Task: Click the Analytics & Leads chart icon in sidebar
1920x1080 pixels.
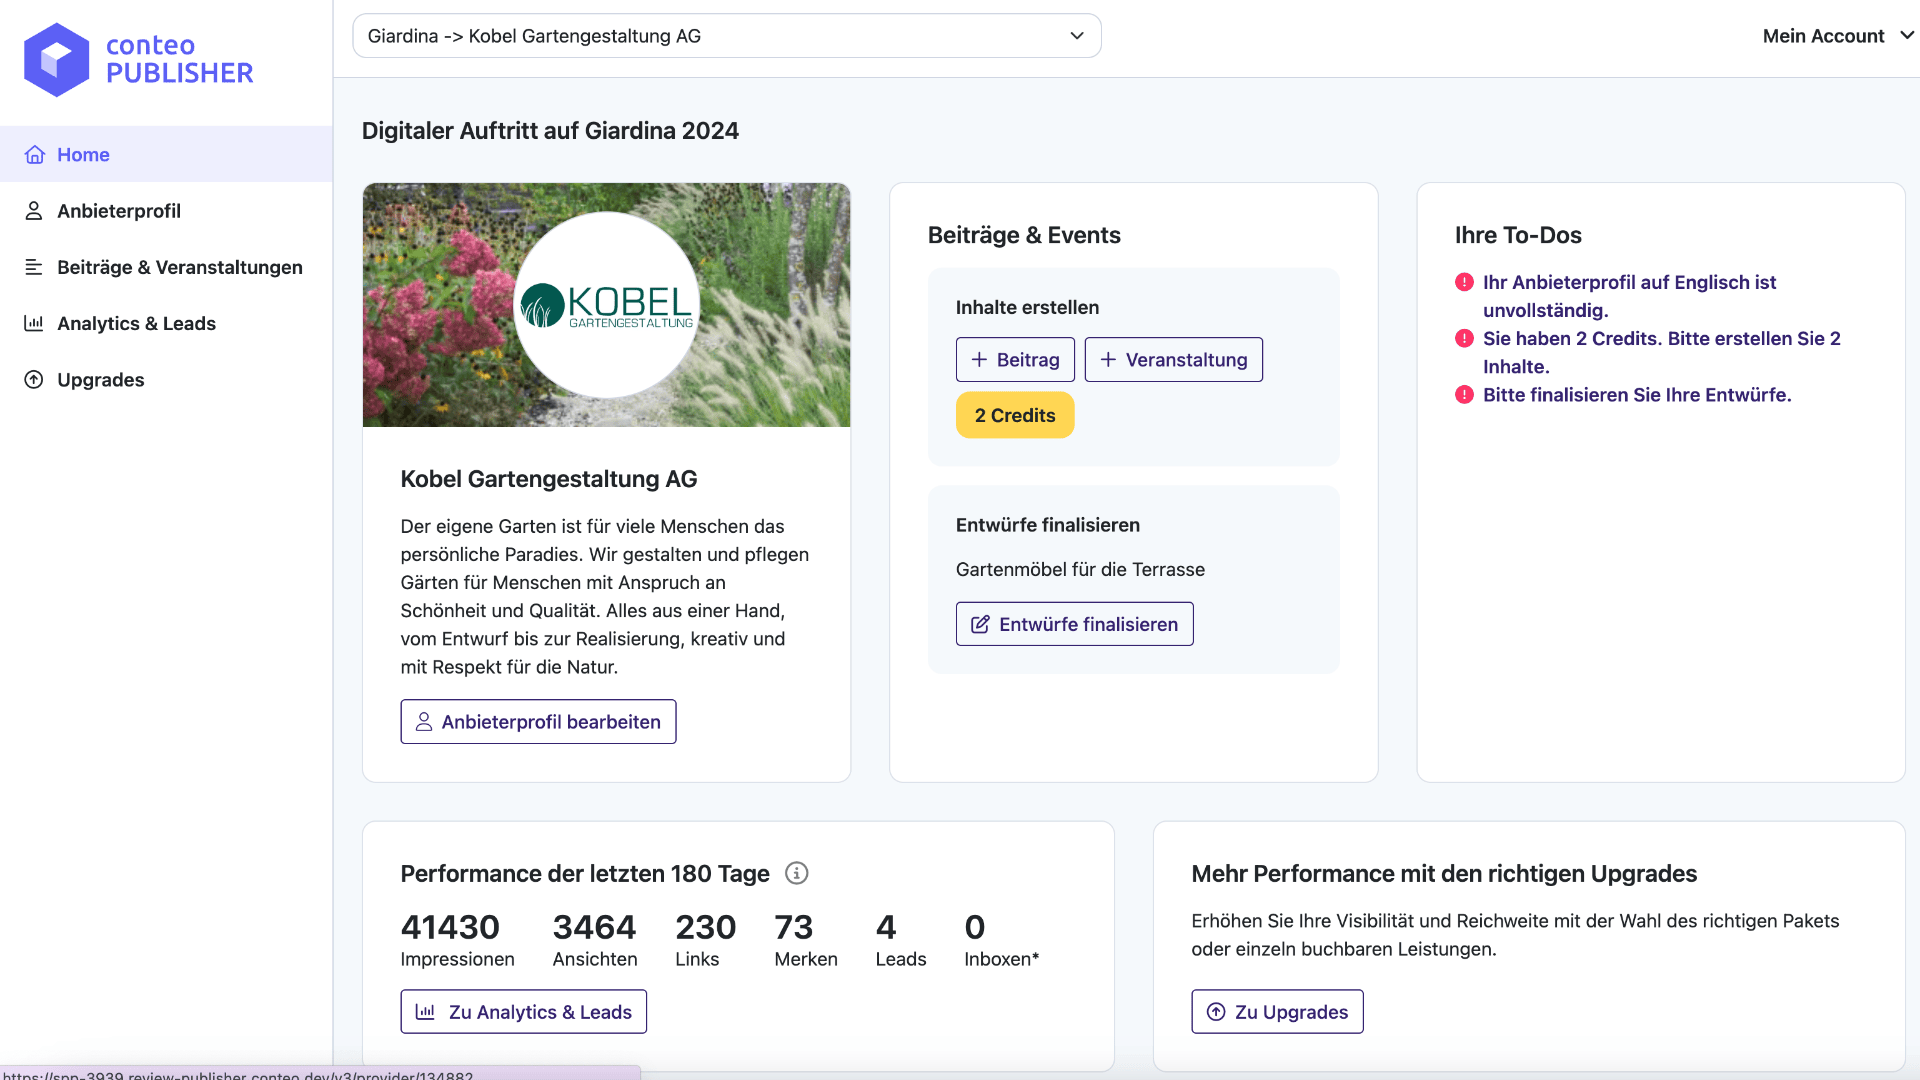Action: (34, 323)
